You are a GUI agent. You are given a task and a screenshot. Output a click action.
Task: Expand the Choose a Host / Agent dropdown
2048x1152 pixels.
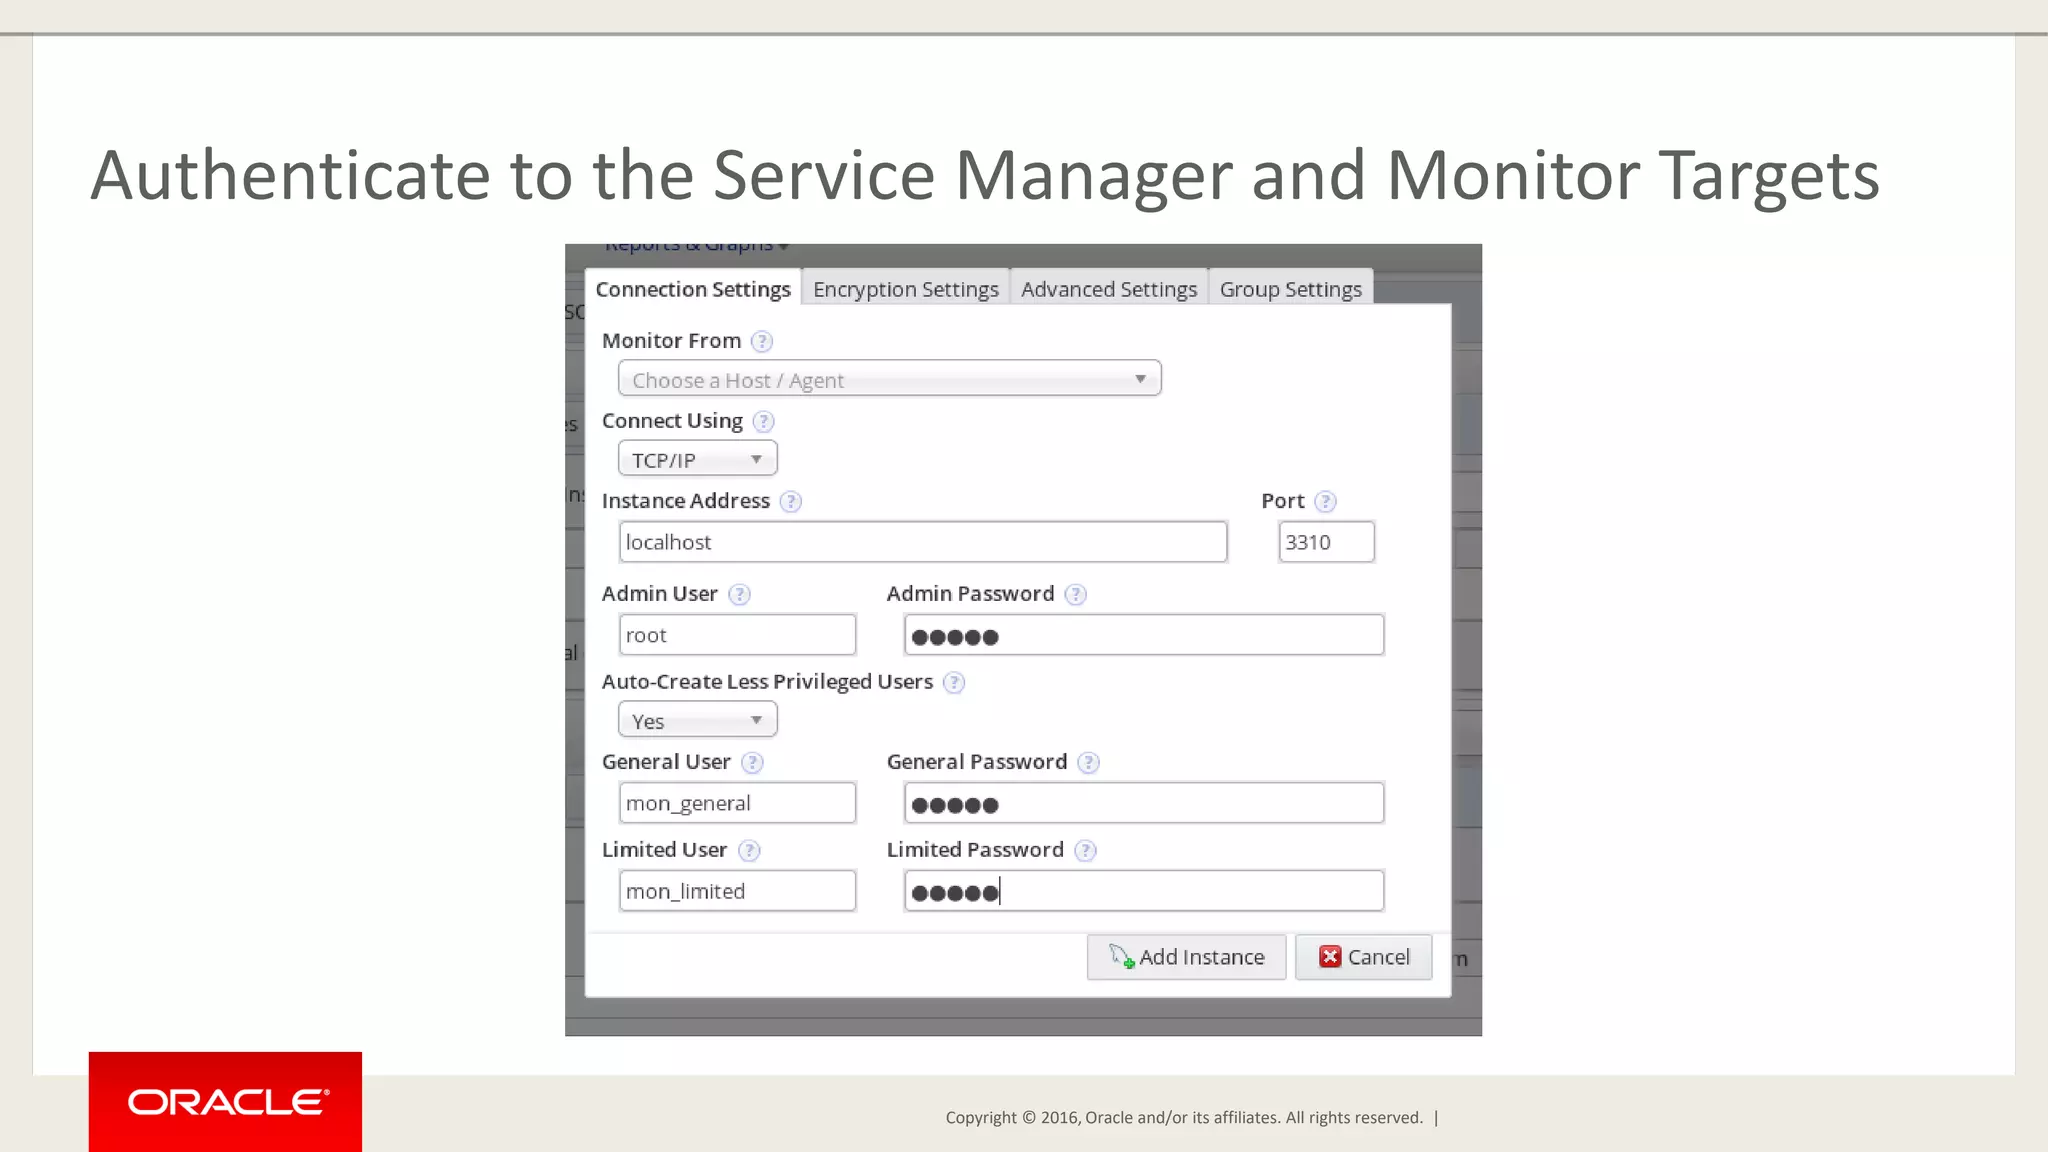click(x=889, y=379)
